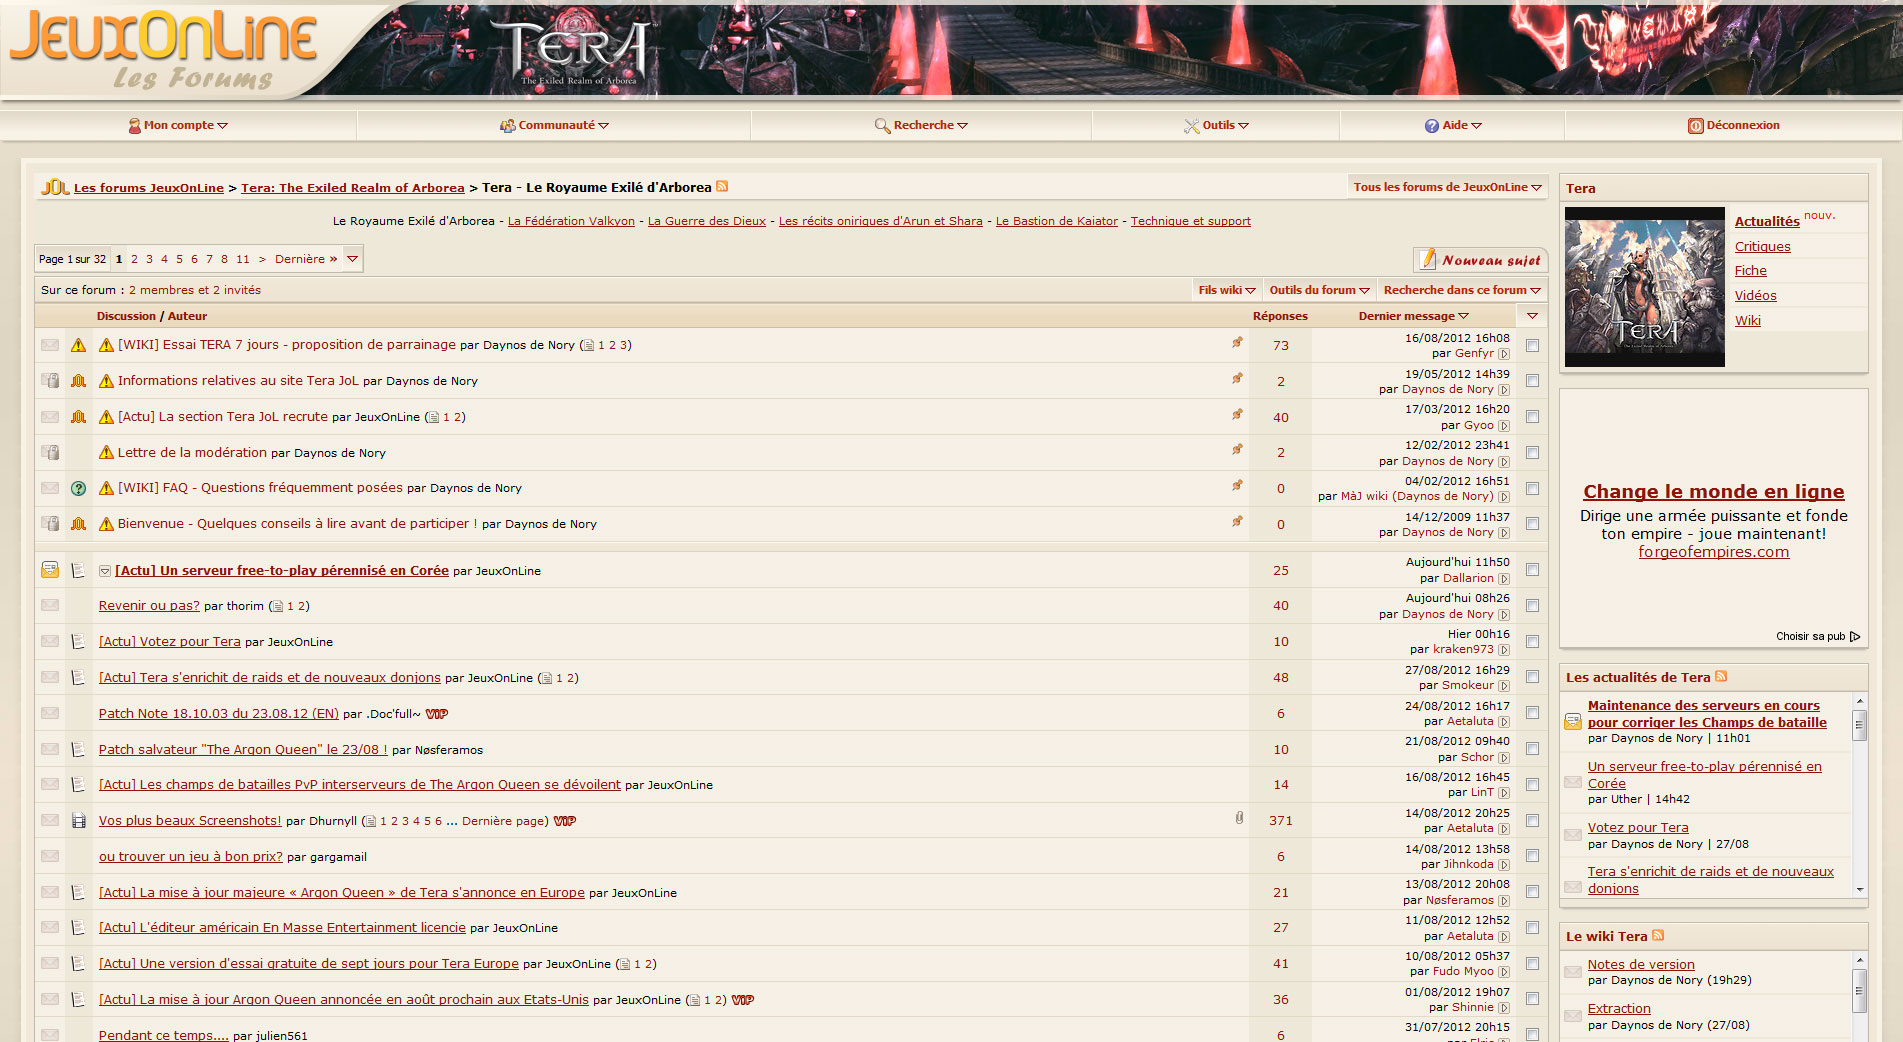Viewport: 1903px width, 1042px height.
Task: Click the envelope status icon of Revenir ou pas thread
Action: pyautogui.click(x=50, y=605)
